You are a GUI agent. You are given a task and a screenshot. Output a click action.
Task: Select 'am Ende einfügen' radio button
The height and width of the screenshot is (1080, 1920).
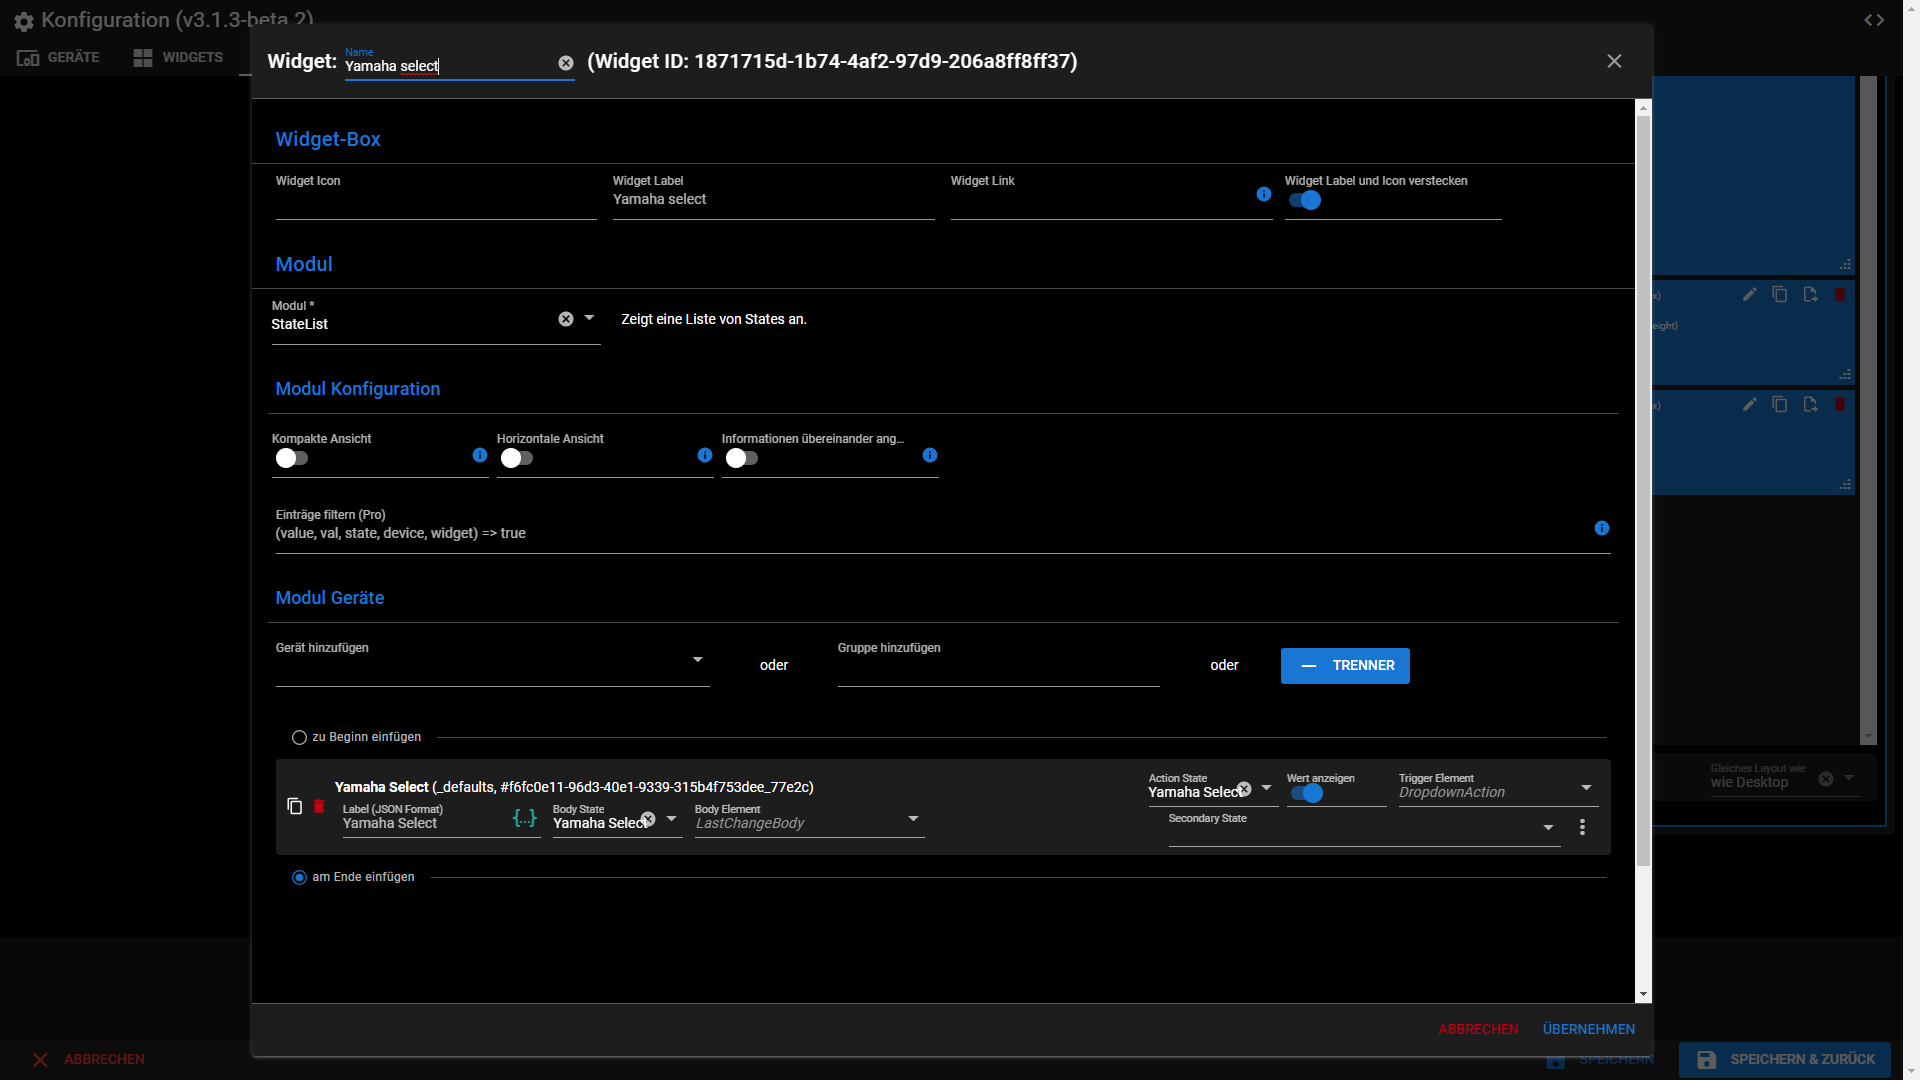click(x=299, y=877)
